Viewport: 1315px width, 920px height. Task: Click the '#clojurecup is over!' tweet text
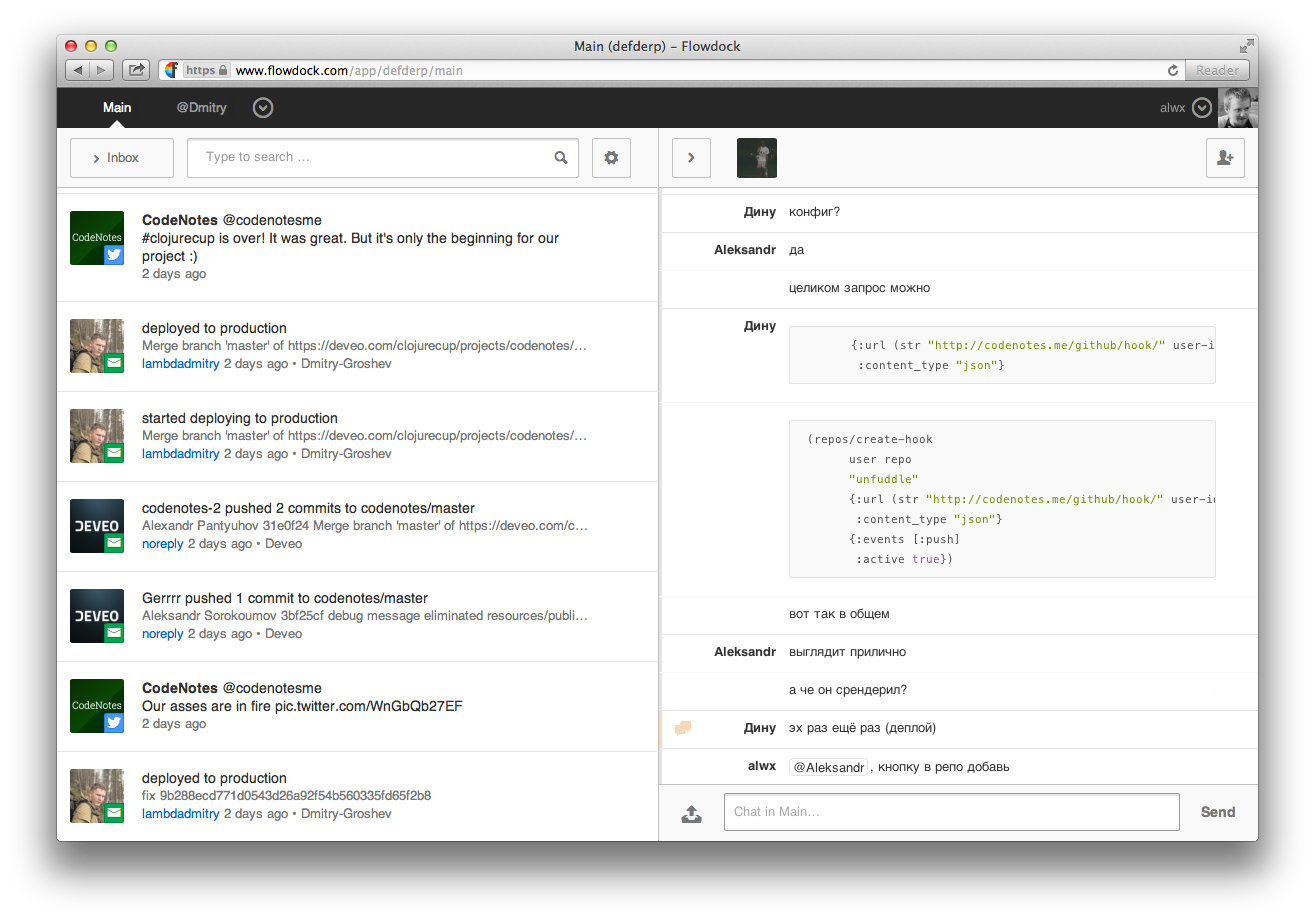click(x=350, y=247)
